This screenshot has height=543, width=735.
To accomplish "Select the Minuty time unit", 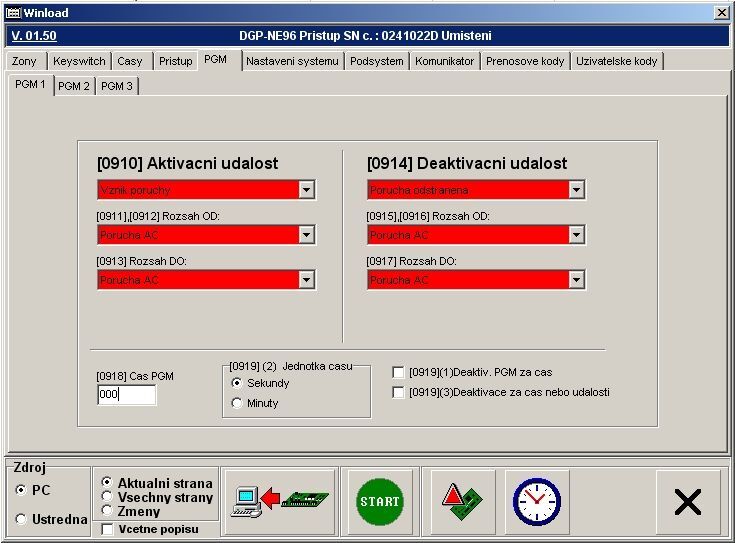I will [x=237, y=403].
